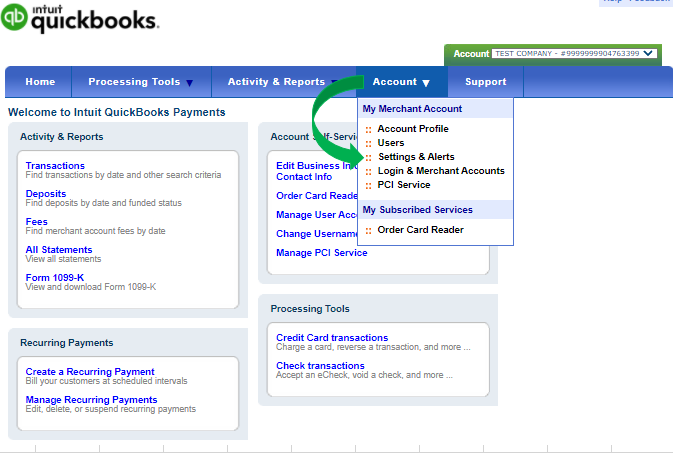Open the Activity & Reports menu

(283, 82)
